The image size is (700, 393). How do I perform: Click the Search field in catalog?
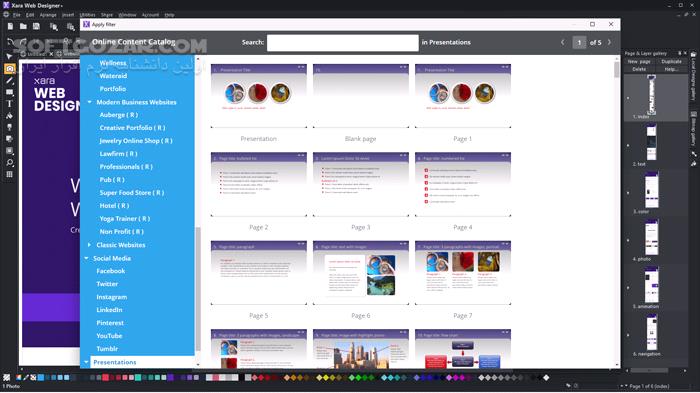click(343, 43)
